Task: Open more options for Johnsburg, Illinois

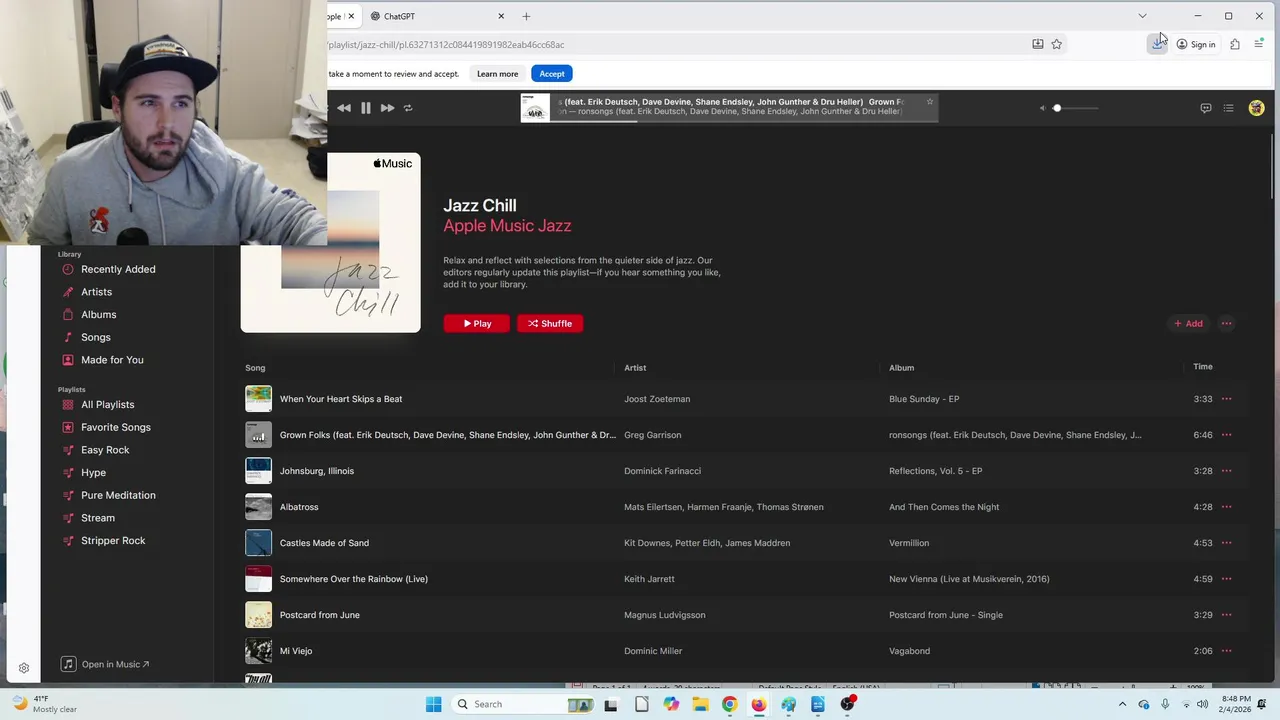Action: click(x=1227, y=471)
